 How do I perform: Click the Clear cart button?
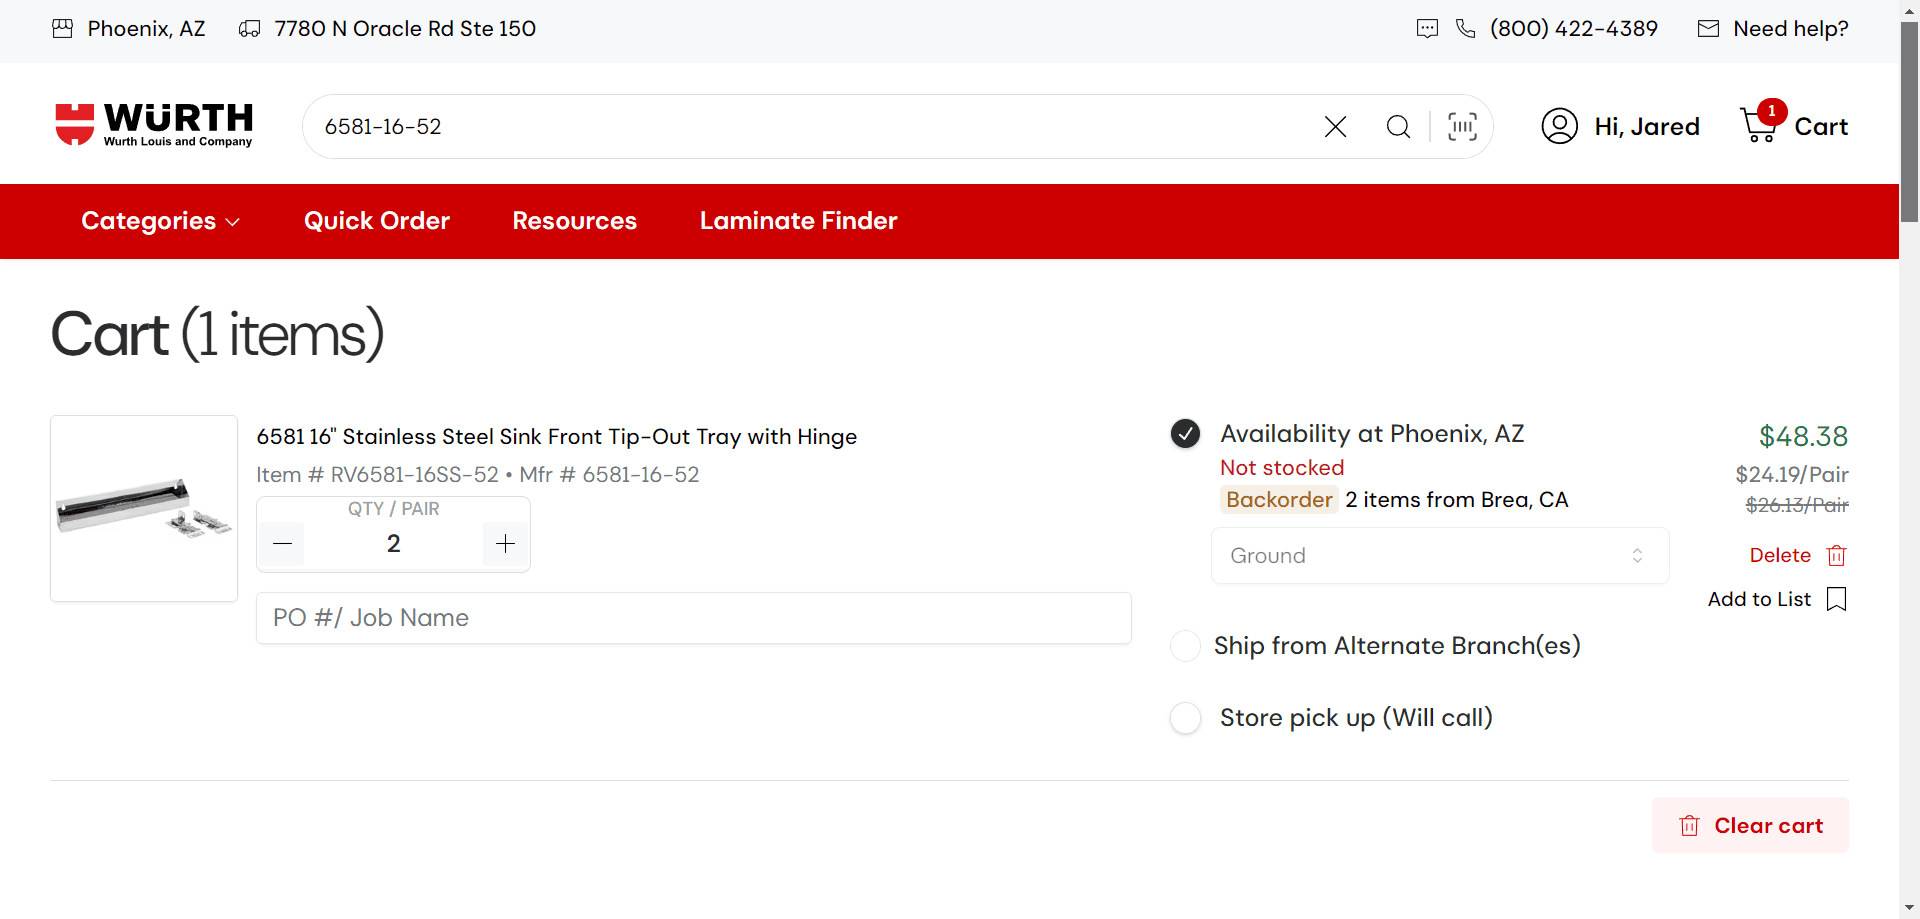(1750, 826)
